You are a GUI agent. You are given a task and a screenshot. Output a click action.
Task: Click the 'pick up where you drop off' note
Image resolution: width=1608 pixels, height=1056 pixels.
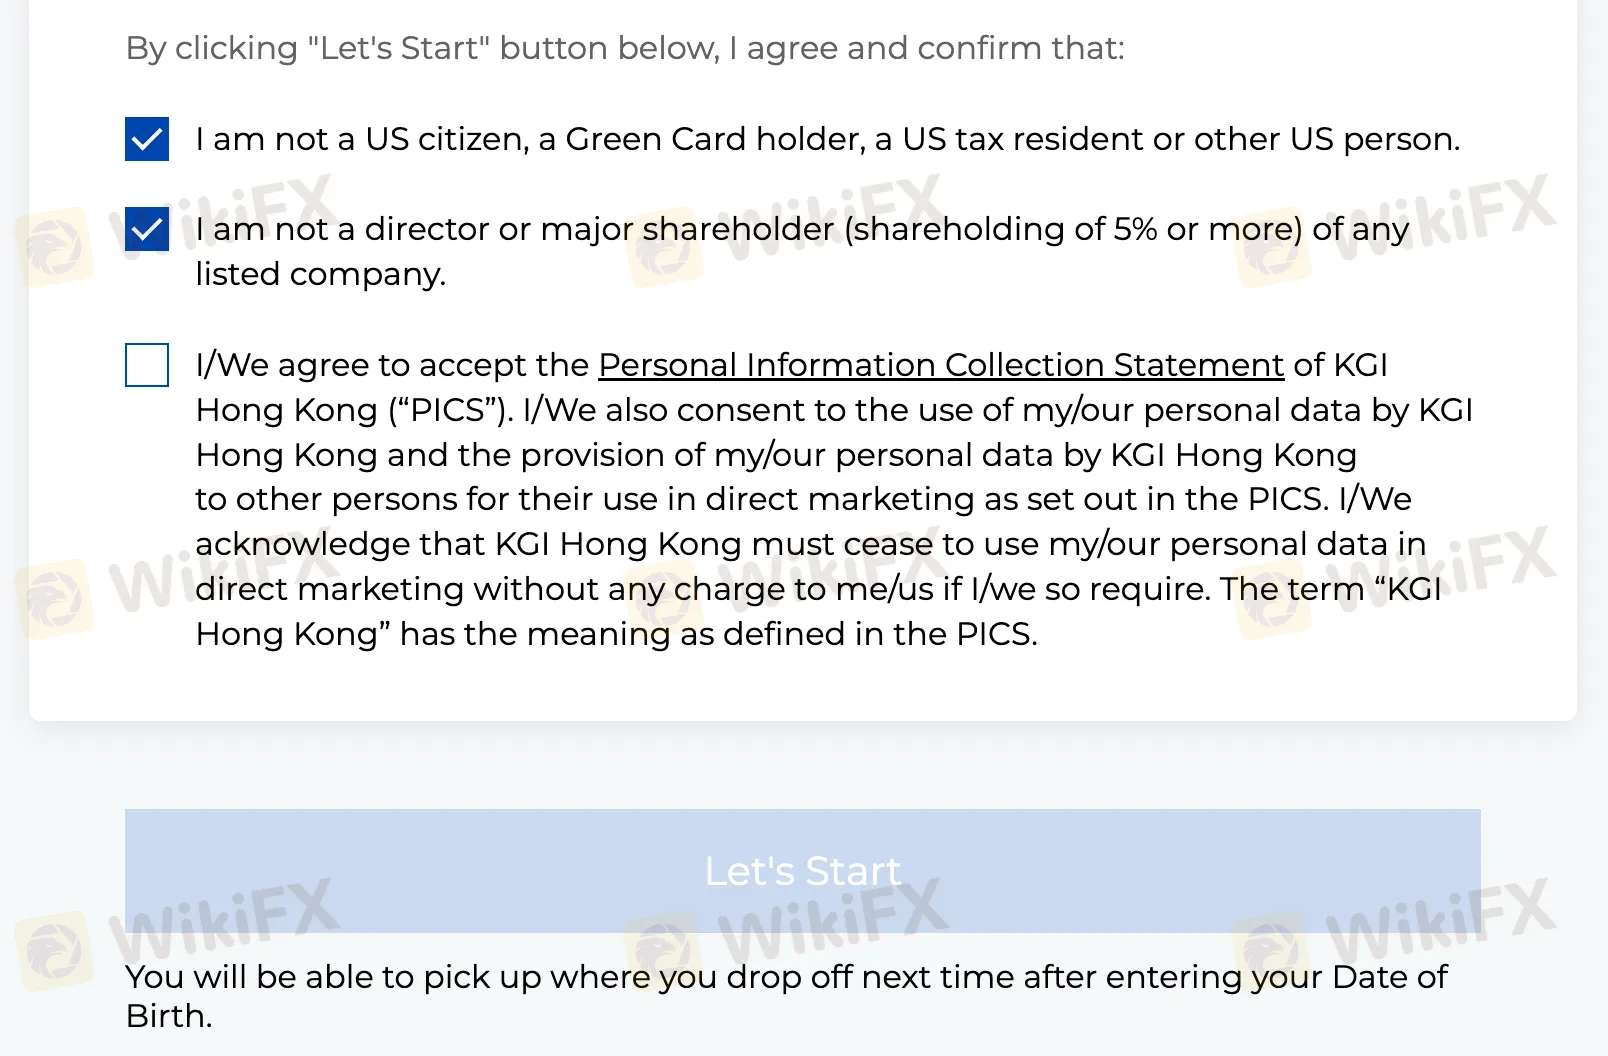pyautogui.click(x=786, y=996)
